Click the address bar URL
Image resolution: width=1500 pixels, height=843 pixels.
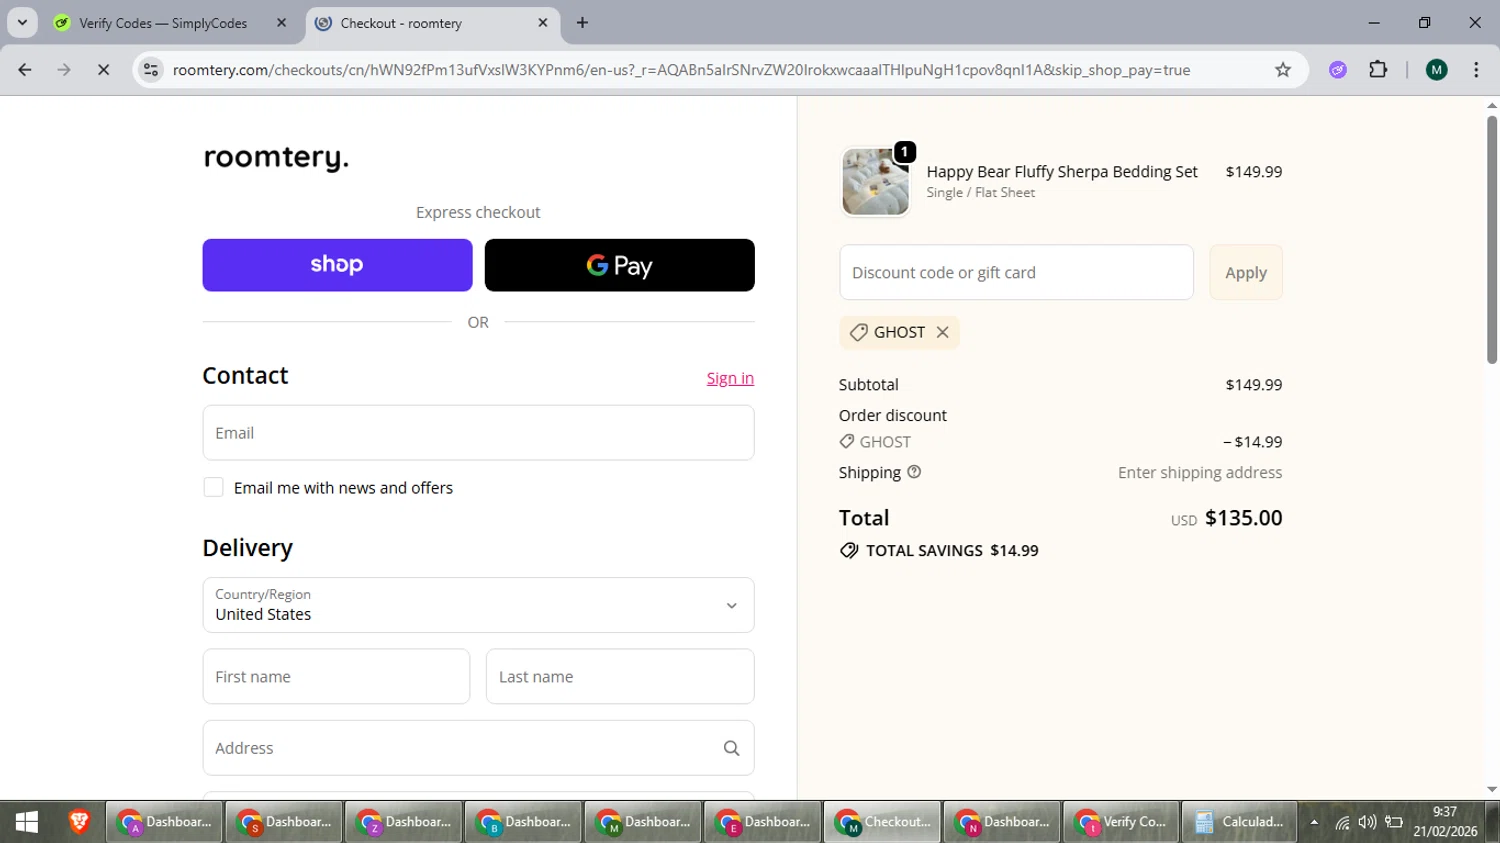(x=681, y=70)
